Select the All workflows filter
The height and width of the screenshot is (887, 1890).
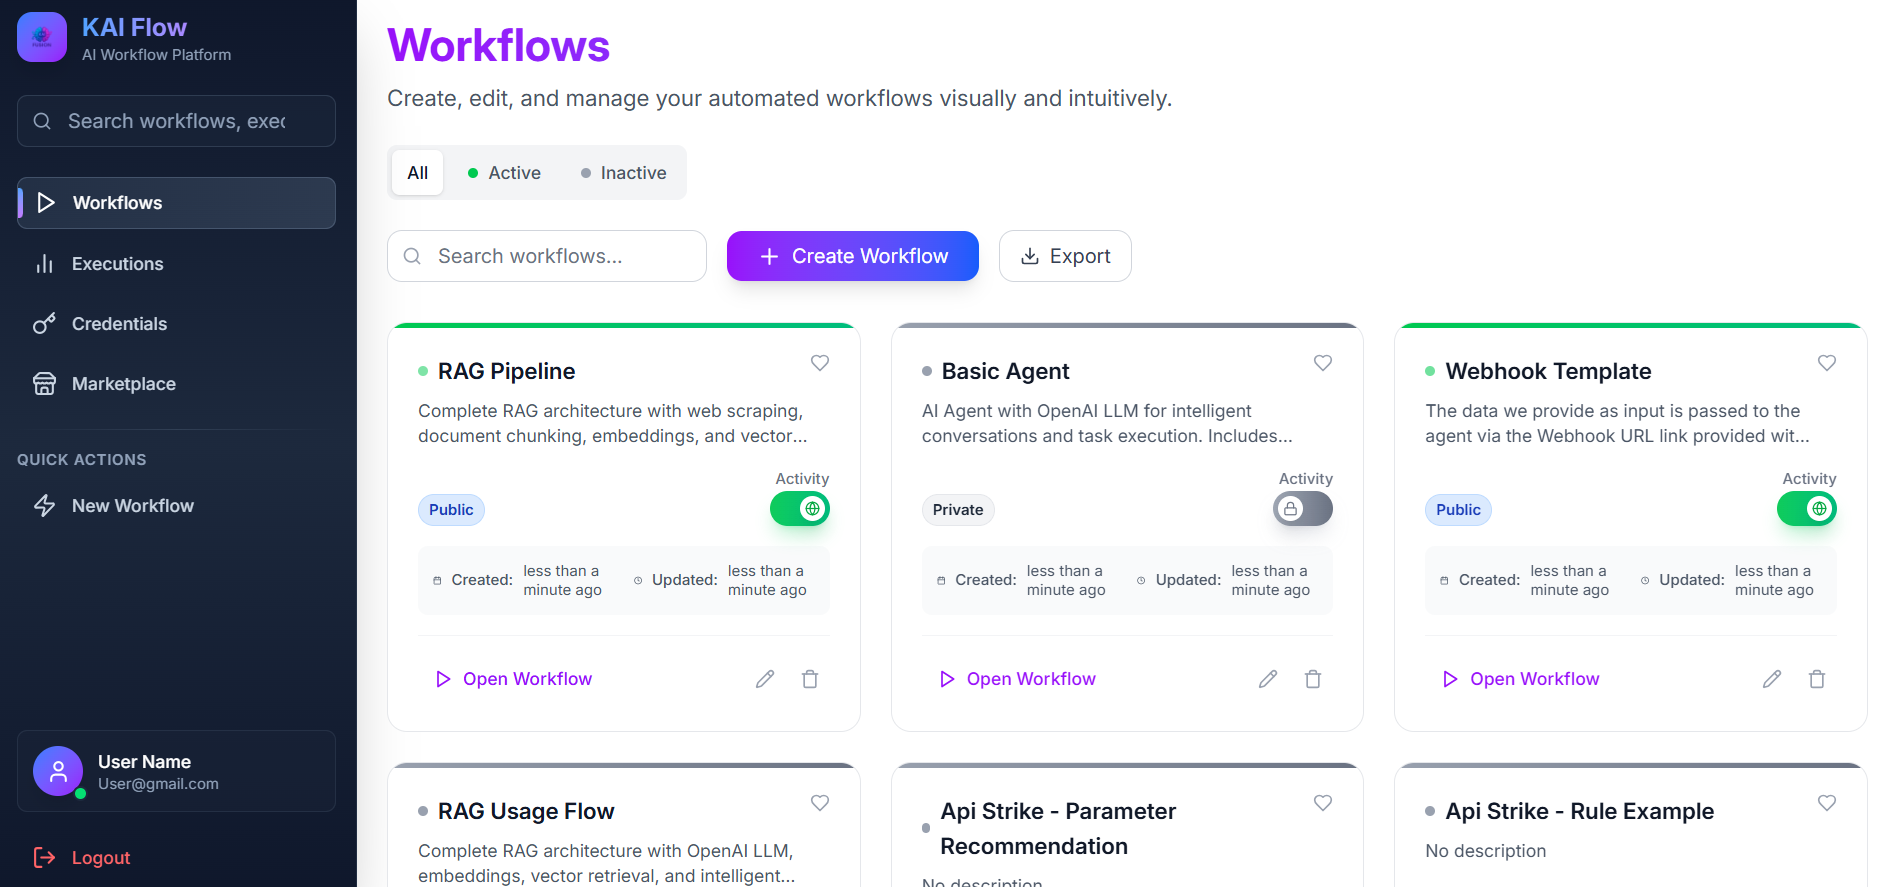pyautogui.click(x=417, y=172)
